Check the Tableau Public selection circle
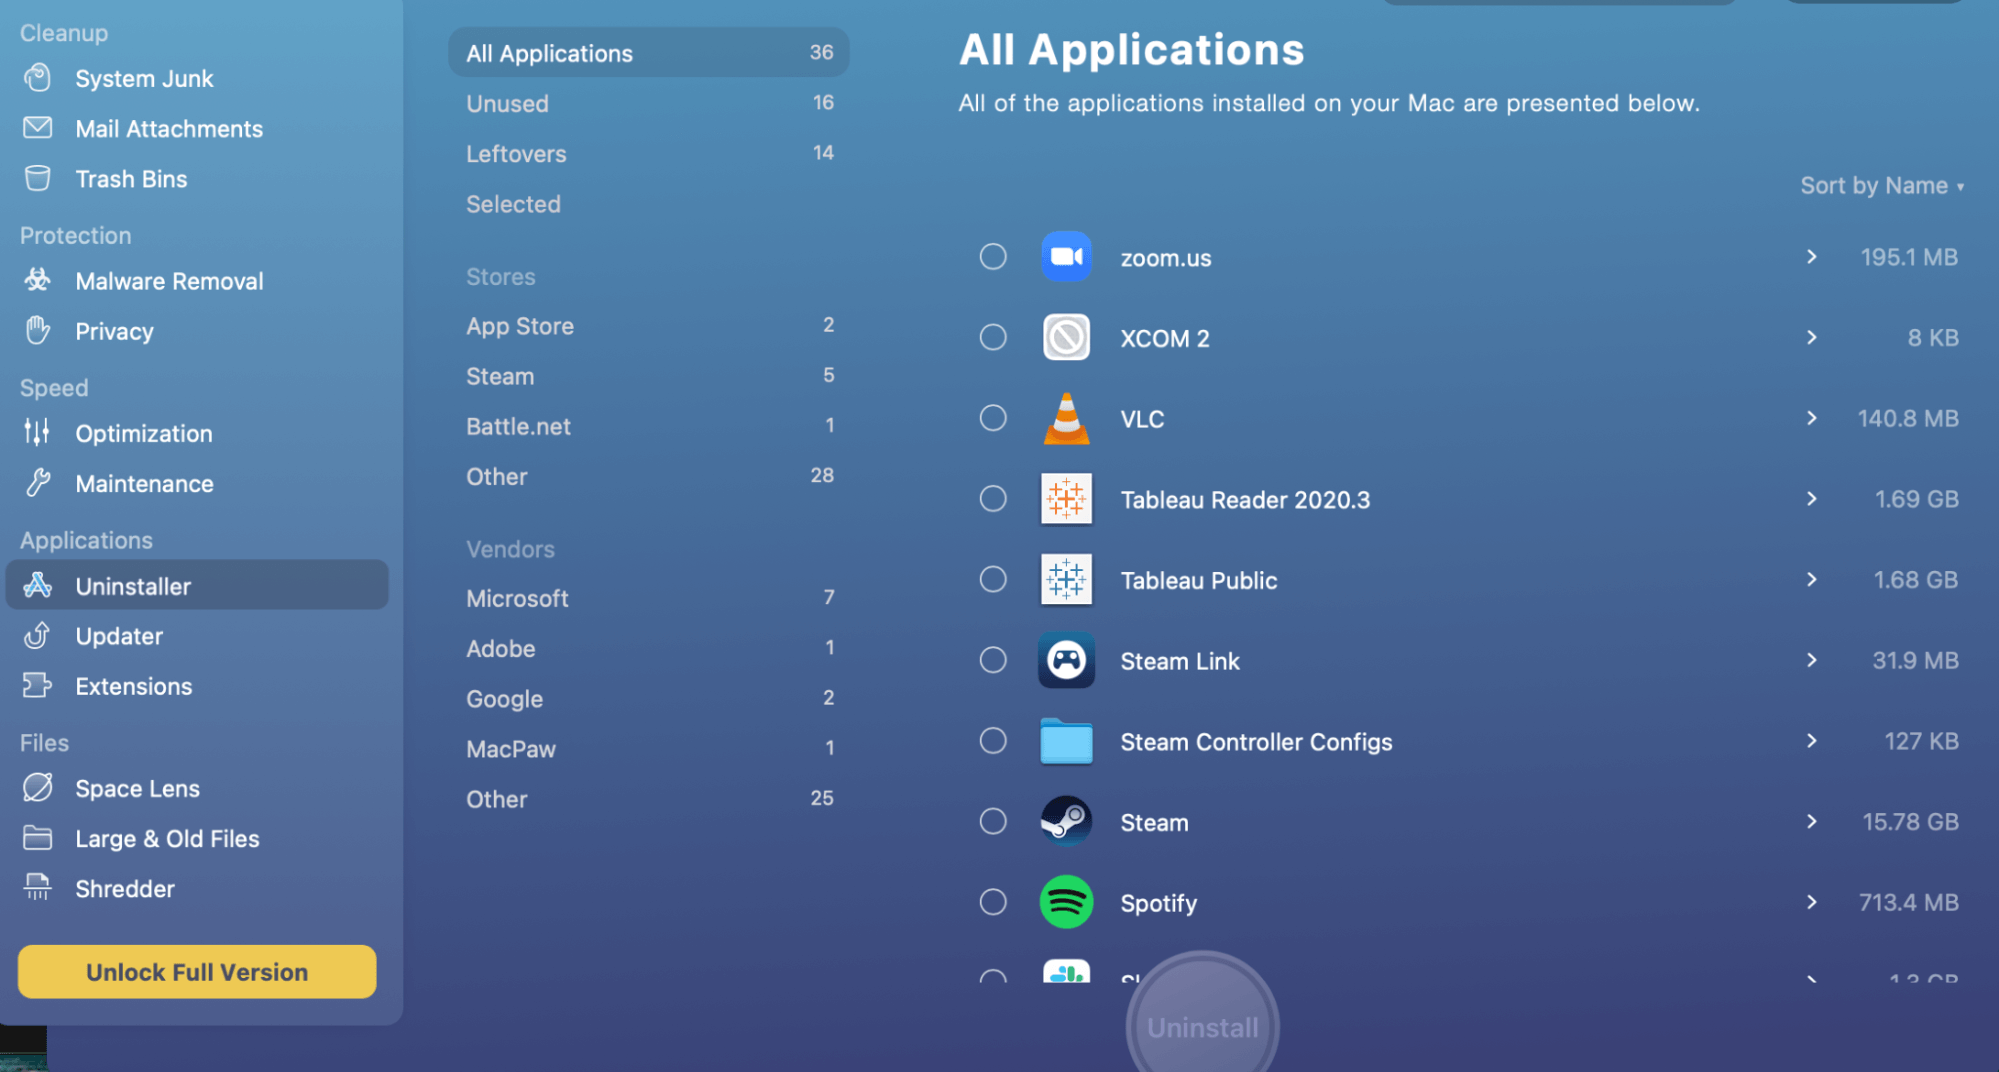Viewport: 1999px width, 1072px height. pyautogui.click(x=993, y=580)
